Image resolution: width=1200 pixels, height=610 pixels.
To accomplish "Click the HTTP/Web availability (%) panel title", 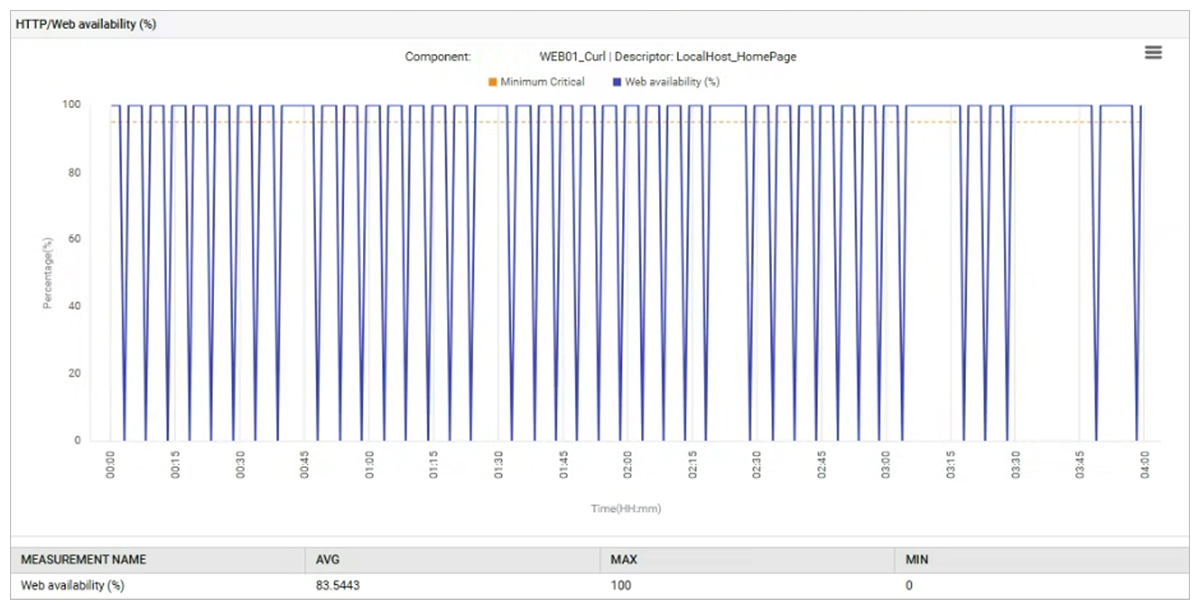I will tap(86, 24).
